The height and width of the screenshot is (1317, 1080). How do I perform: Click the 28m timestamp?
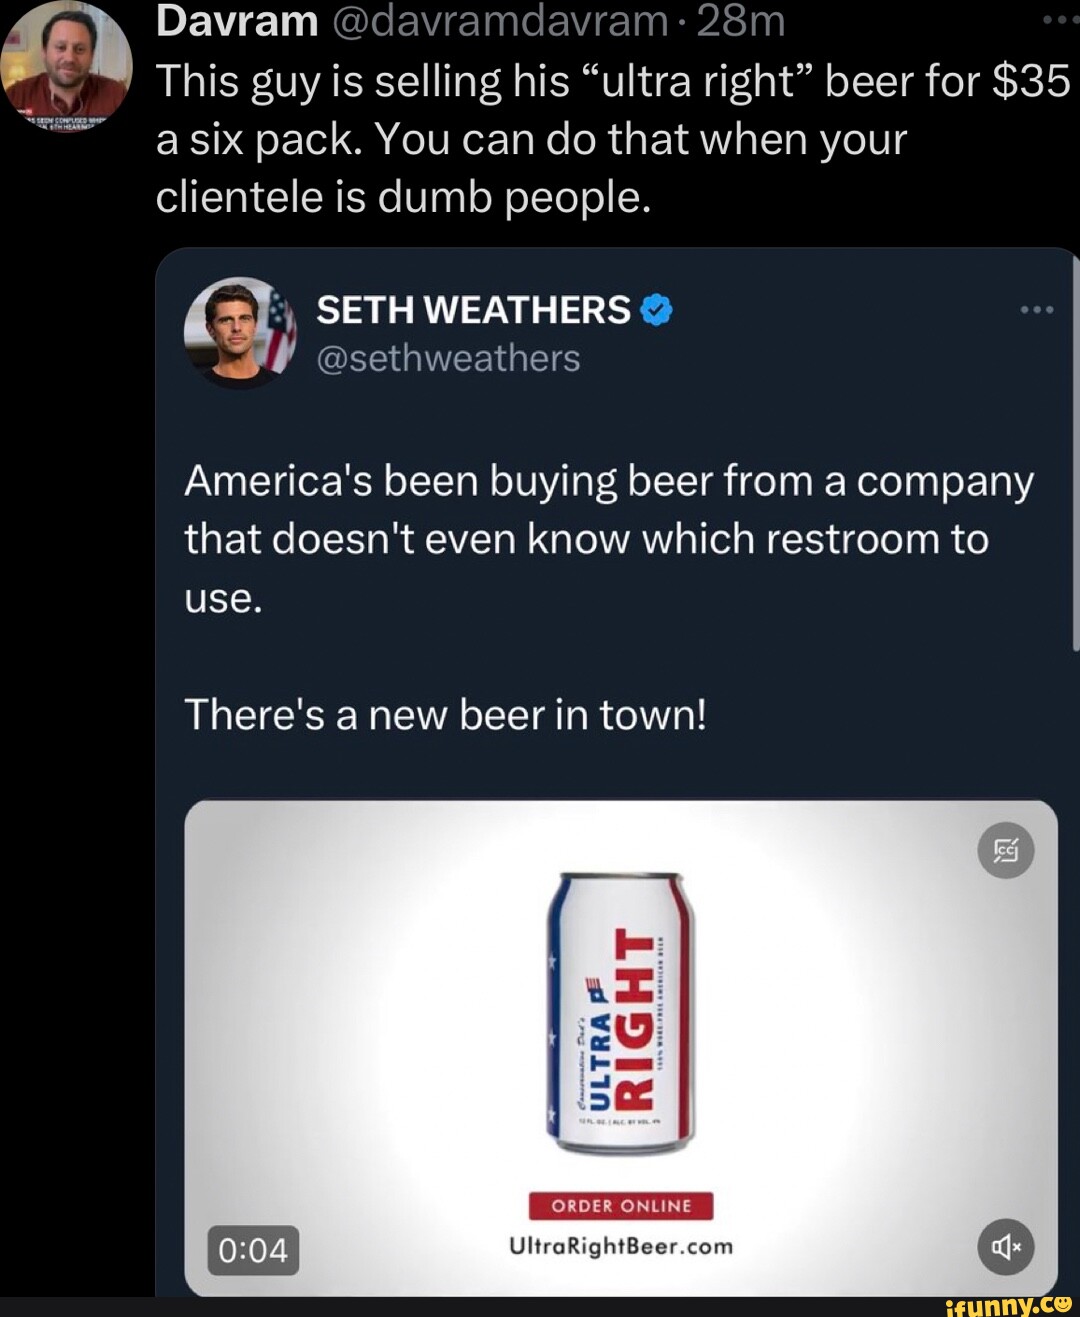click(x=741, y=22)
